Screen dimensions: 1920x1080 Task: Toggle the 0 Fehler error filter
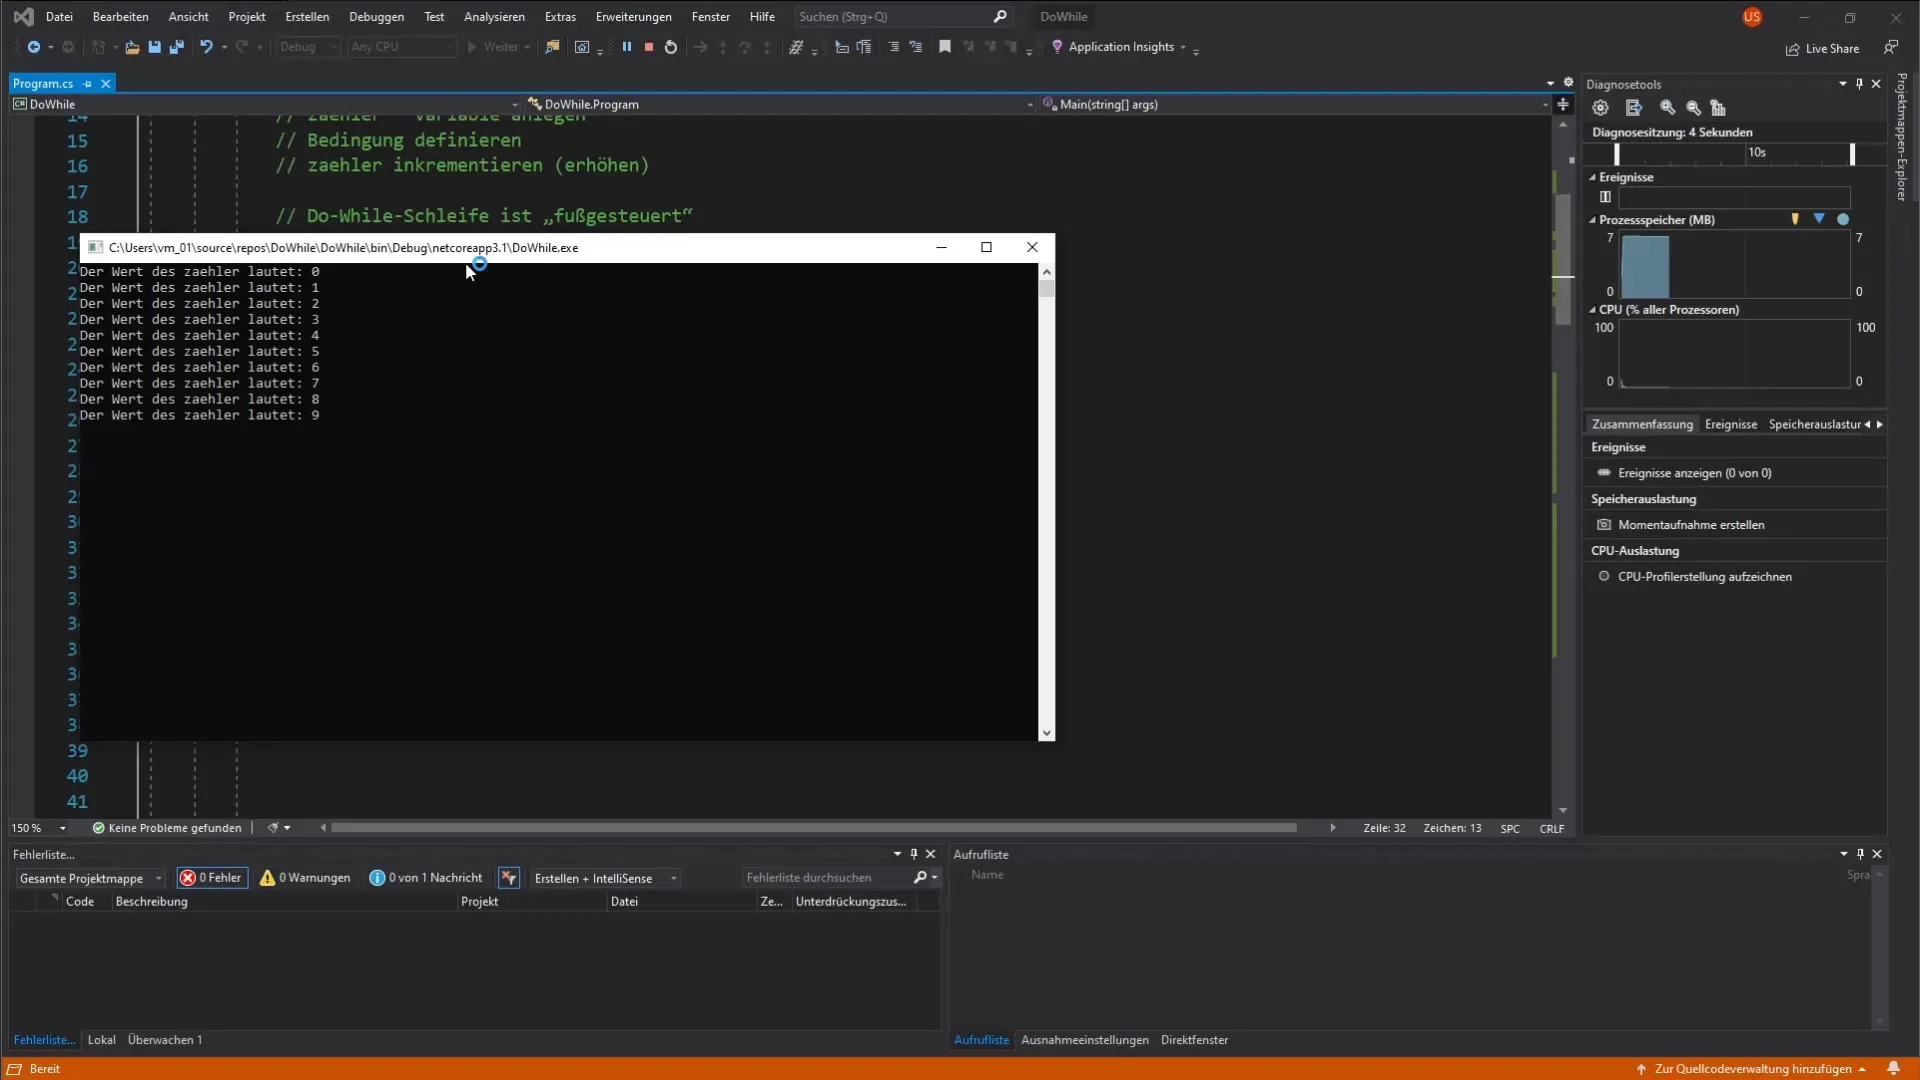(212, 878)
